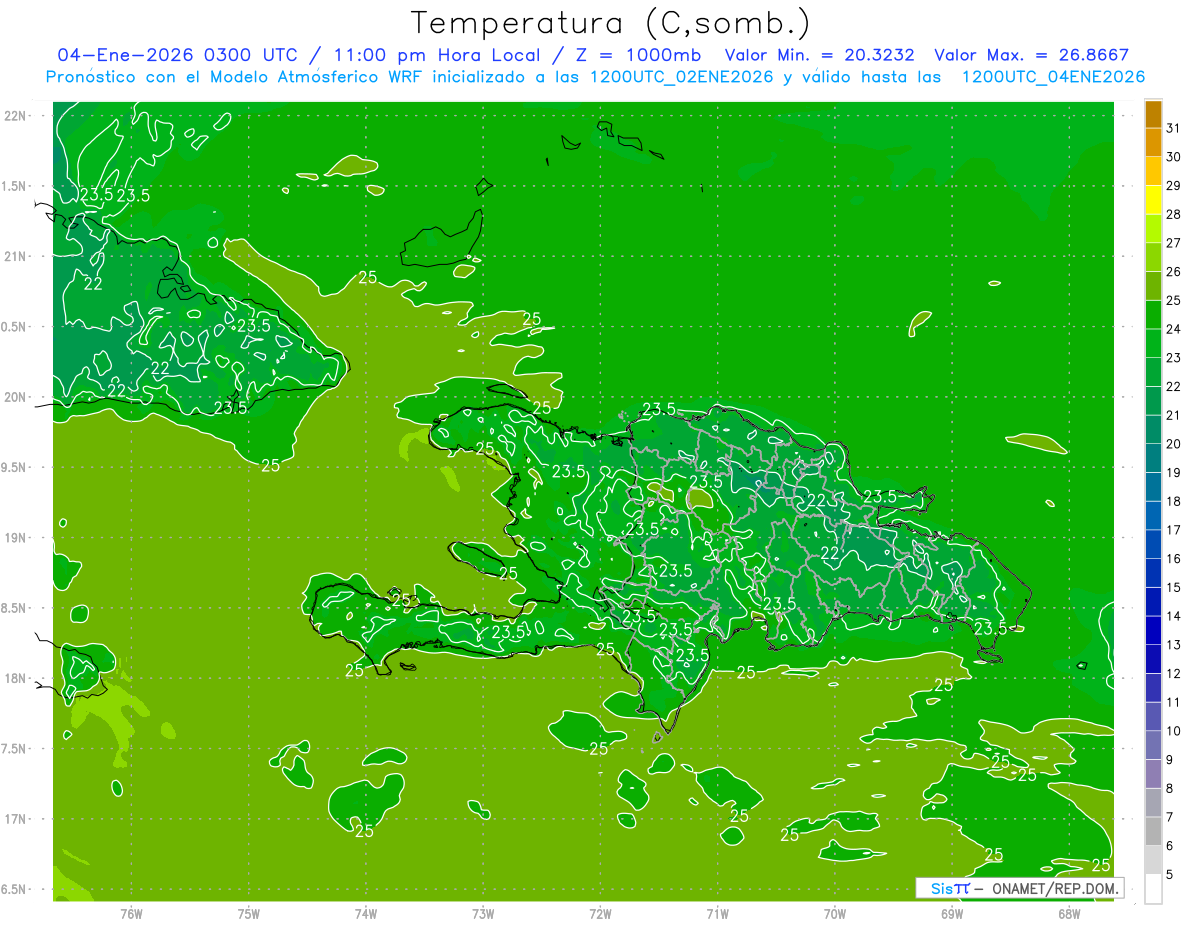This screenshot has height=927, width=1200.
Task: Click the 6.5N latitude axis label
Action: 15,889
